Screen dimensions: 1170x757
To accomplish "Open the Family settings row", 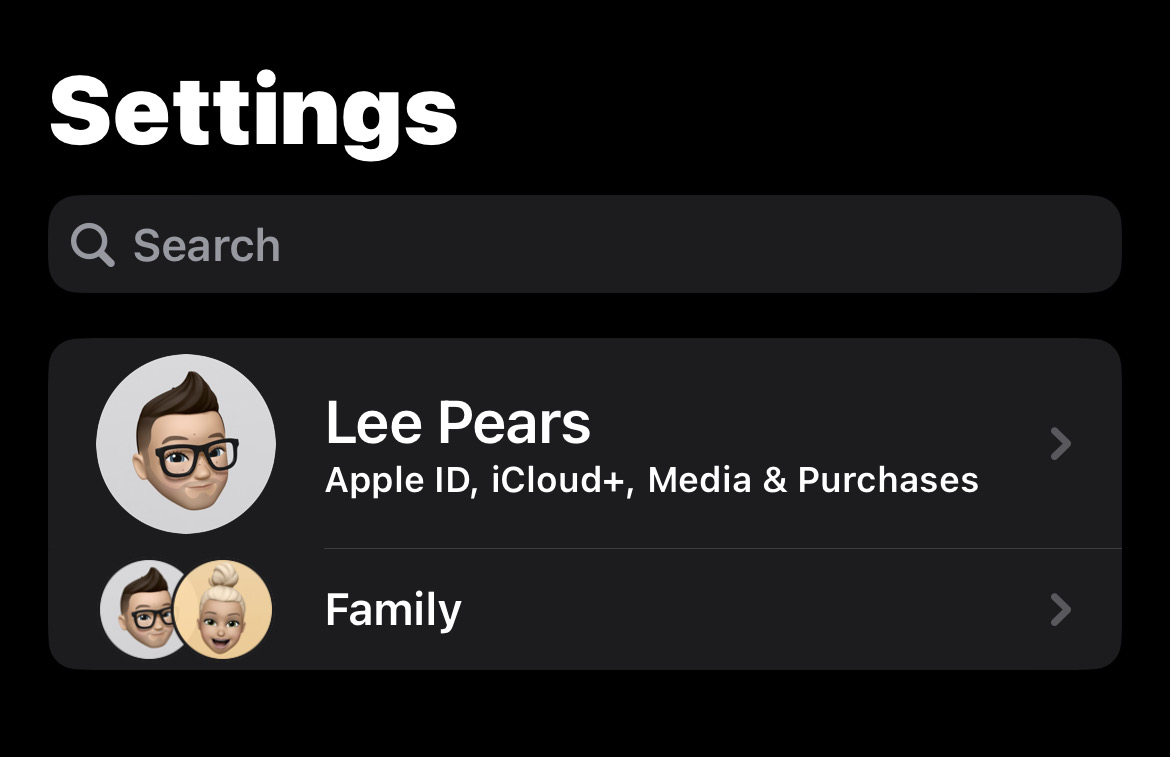I will [585, 609].
